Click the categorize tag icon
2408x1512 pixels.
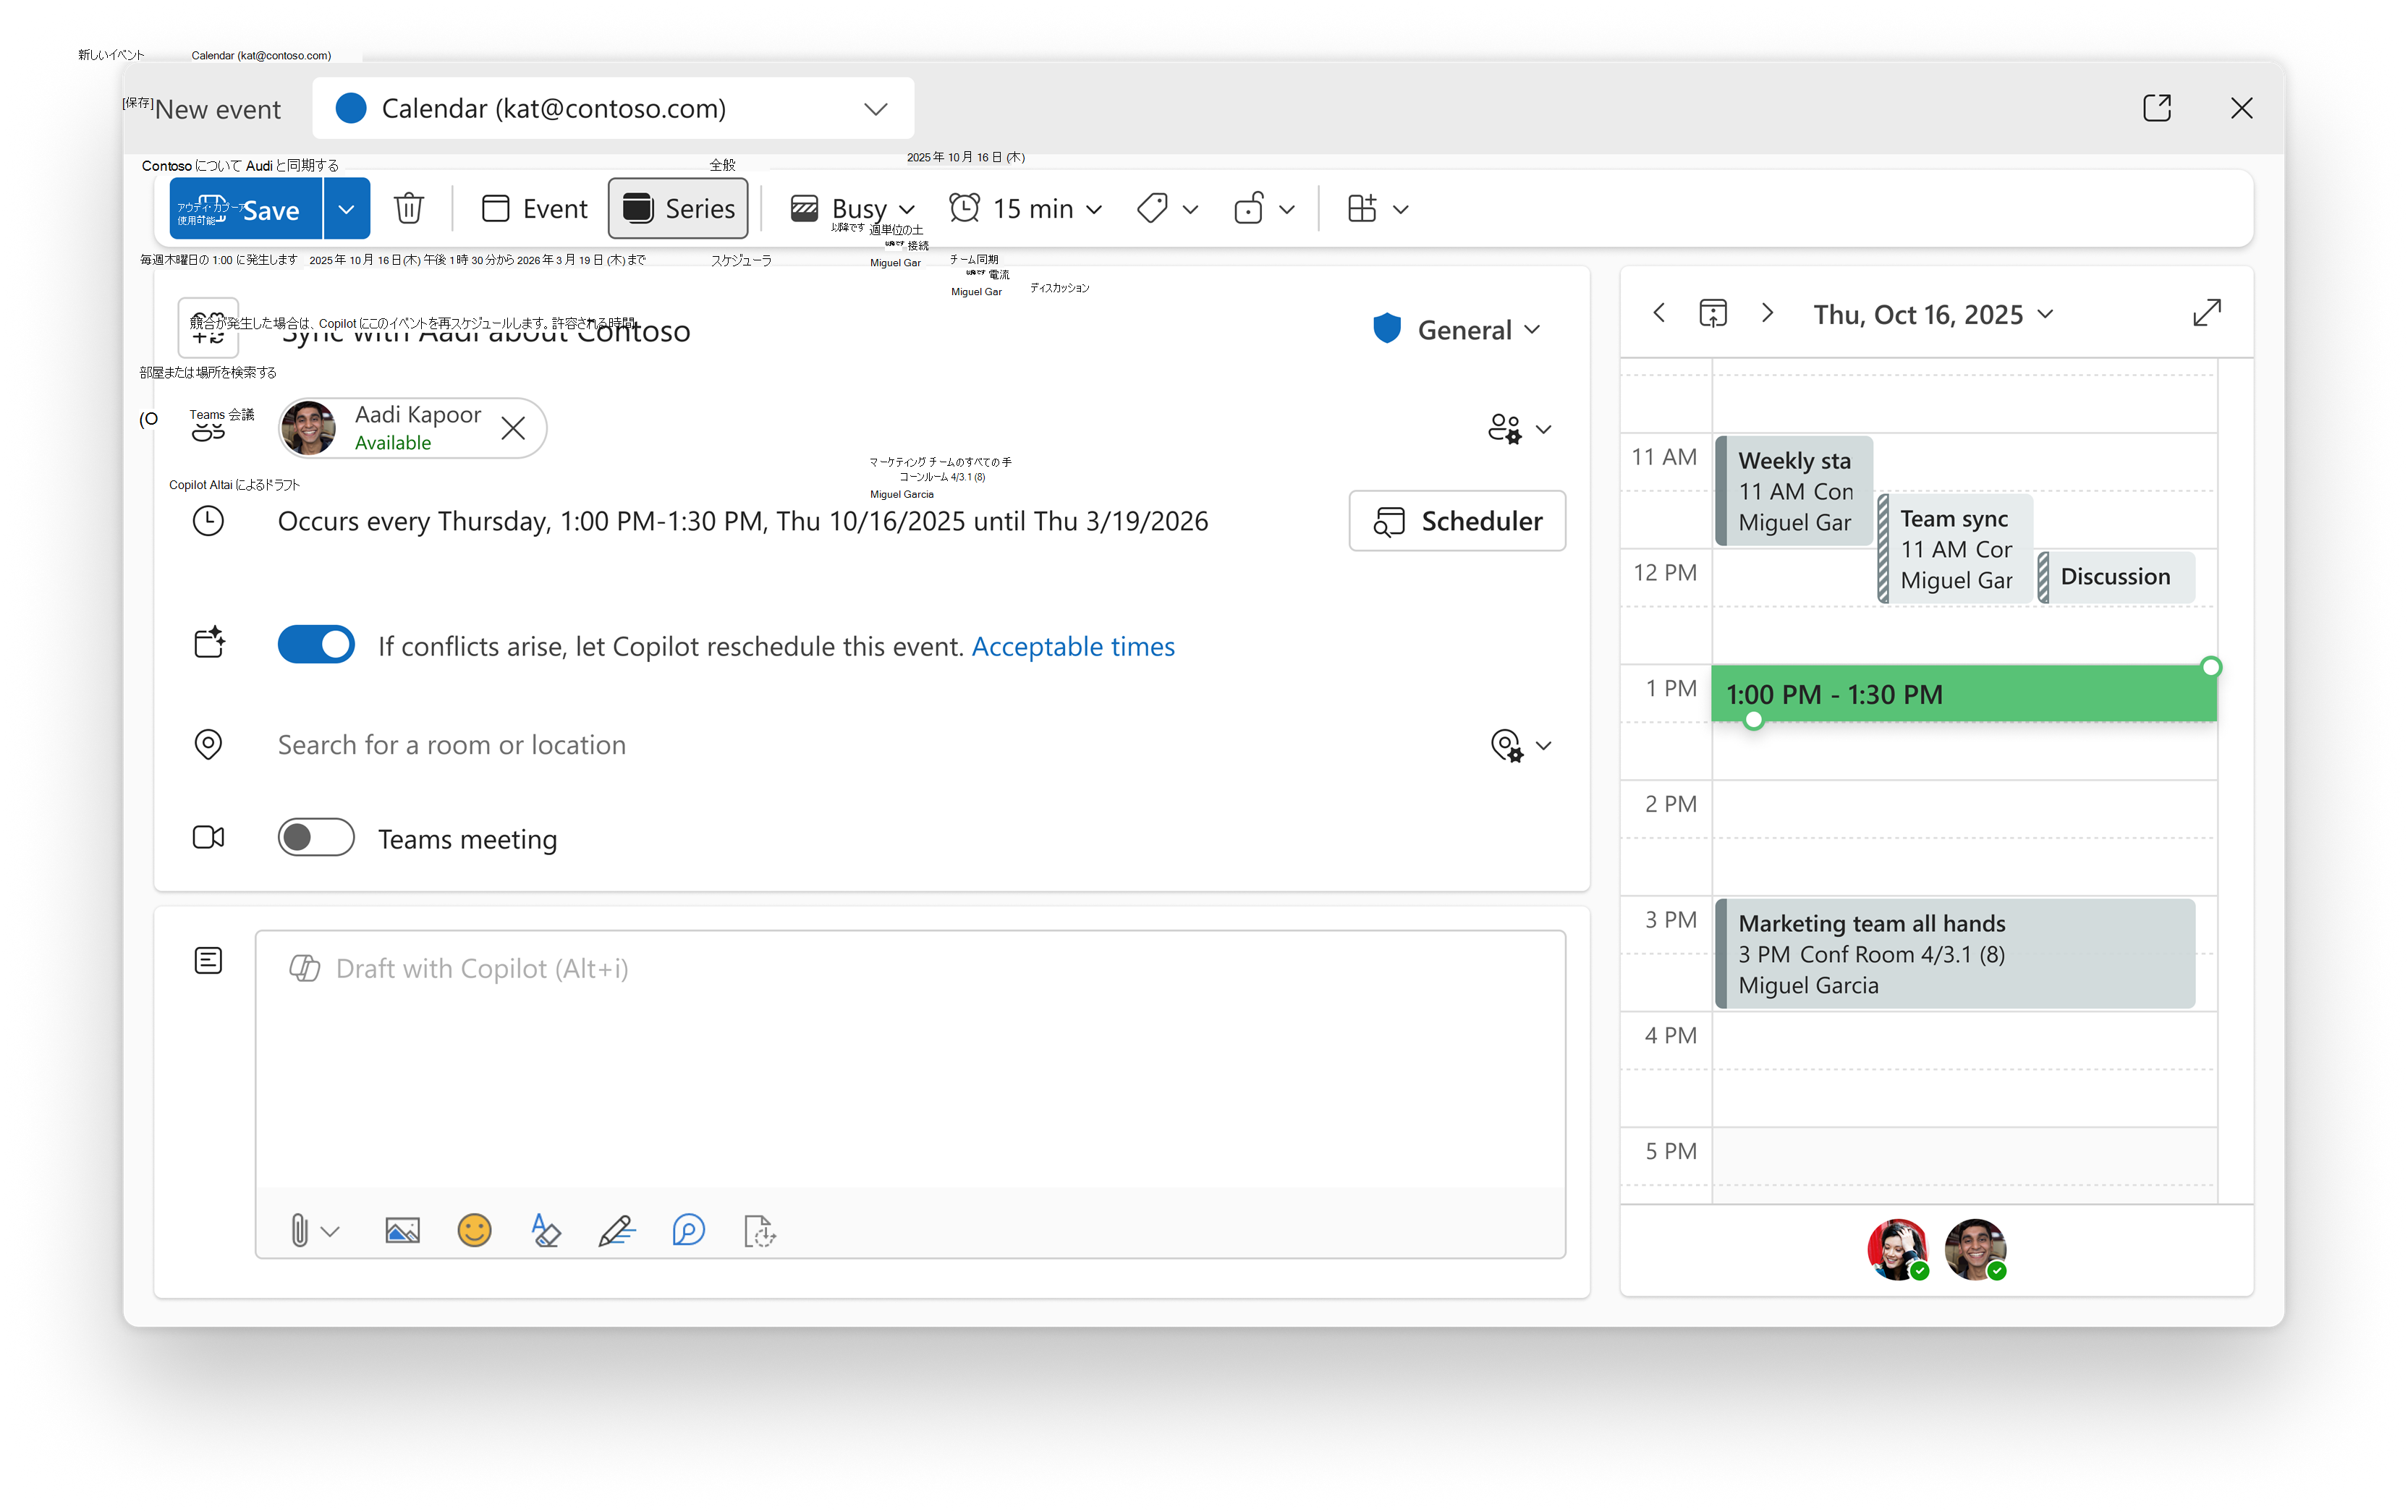pyautogui.click(x=1152, y=209)
